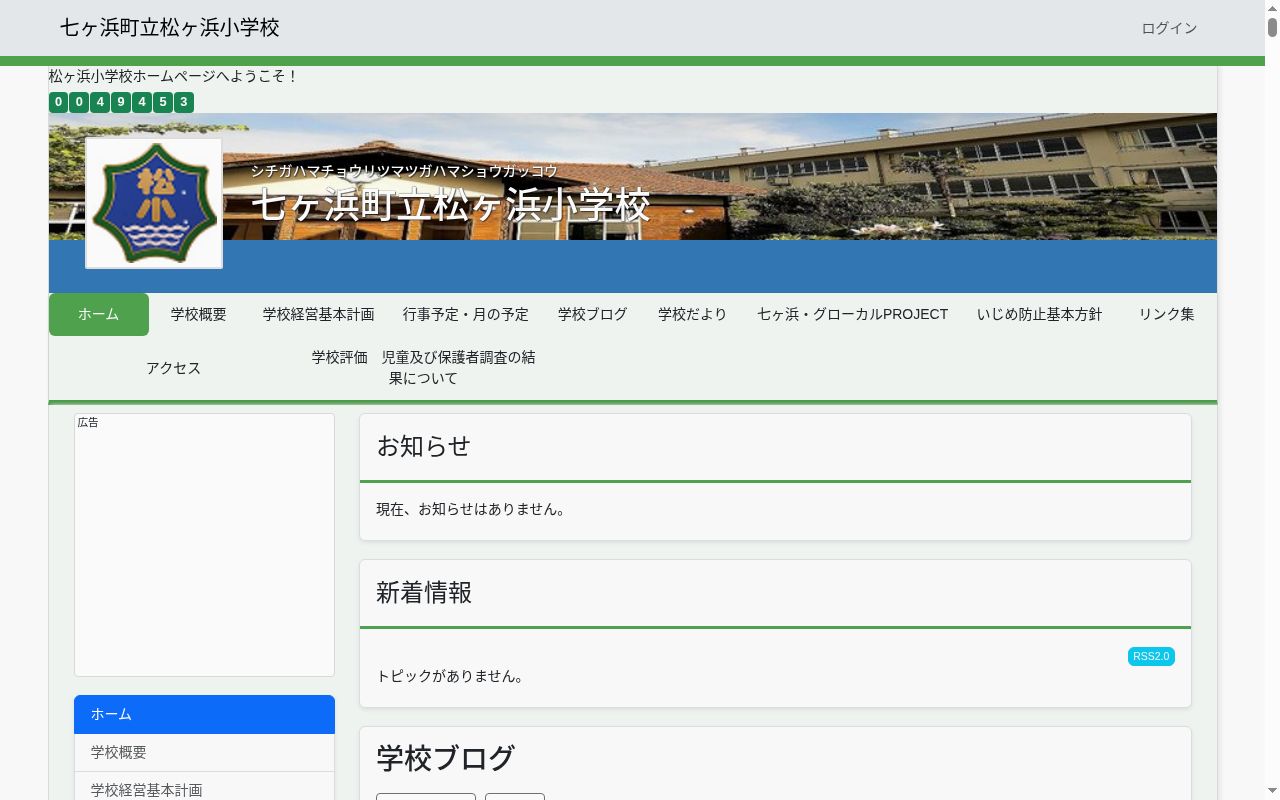The width and height of the screenshot is (1280, 800).
Task: Go to 行事予定・月の予定 menu item
Action: (x=466, y=314)
